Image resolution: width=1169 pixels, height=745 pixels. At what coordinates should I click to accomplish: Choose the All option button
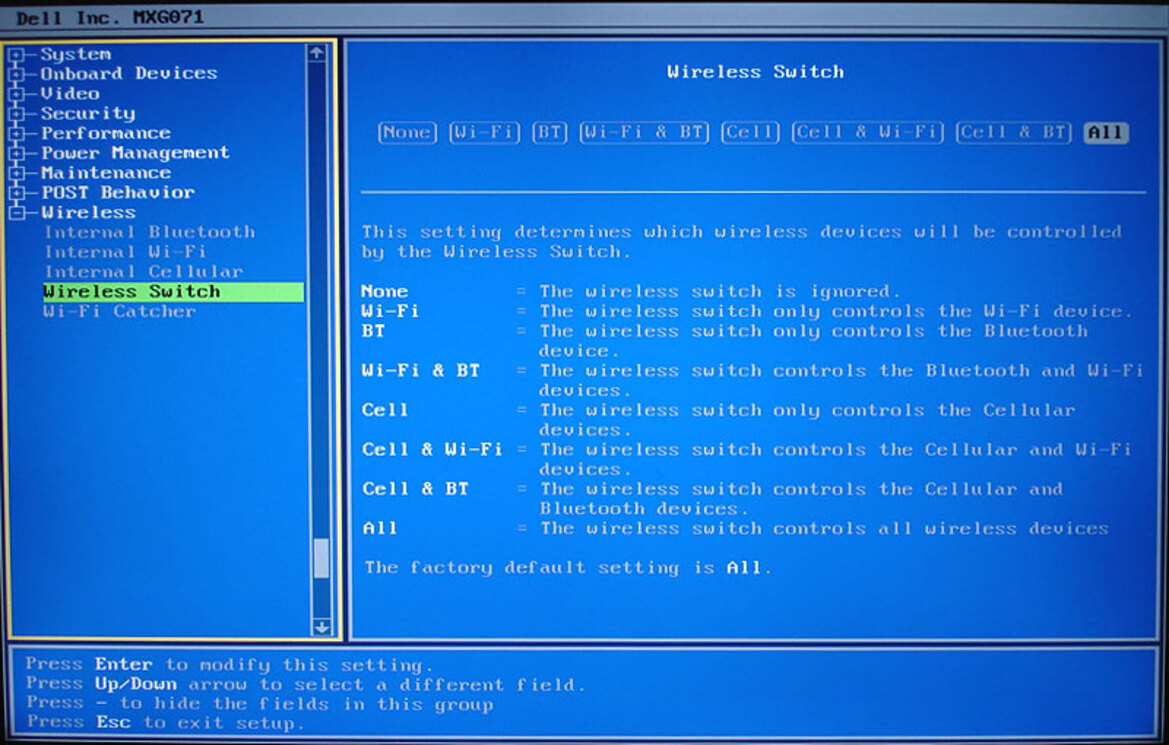[1106, 133]
